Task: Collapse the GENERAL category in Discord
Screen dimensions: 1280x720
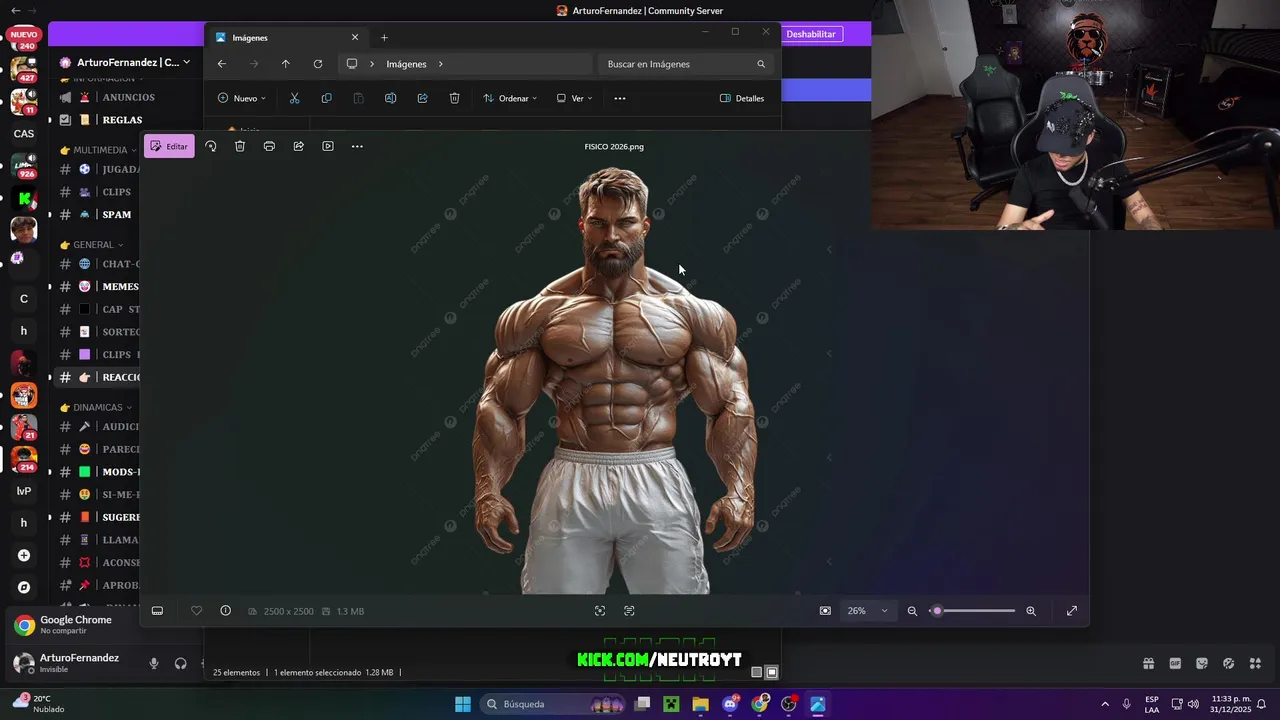Action: coord(92,245)
